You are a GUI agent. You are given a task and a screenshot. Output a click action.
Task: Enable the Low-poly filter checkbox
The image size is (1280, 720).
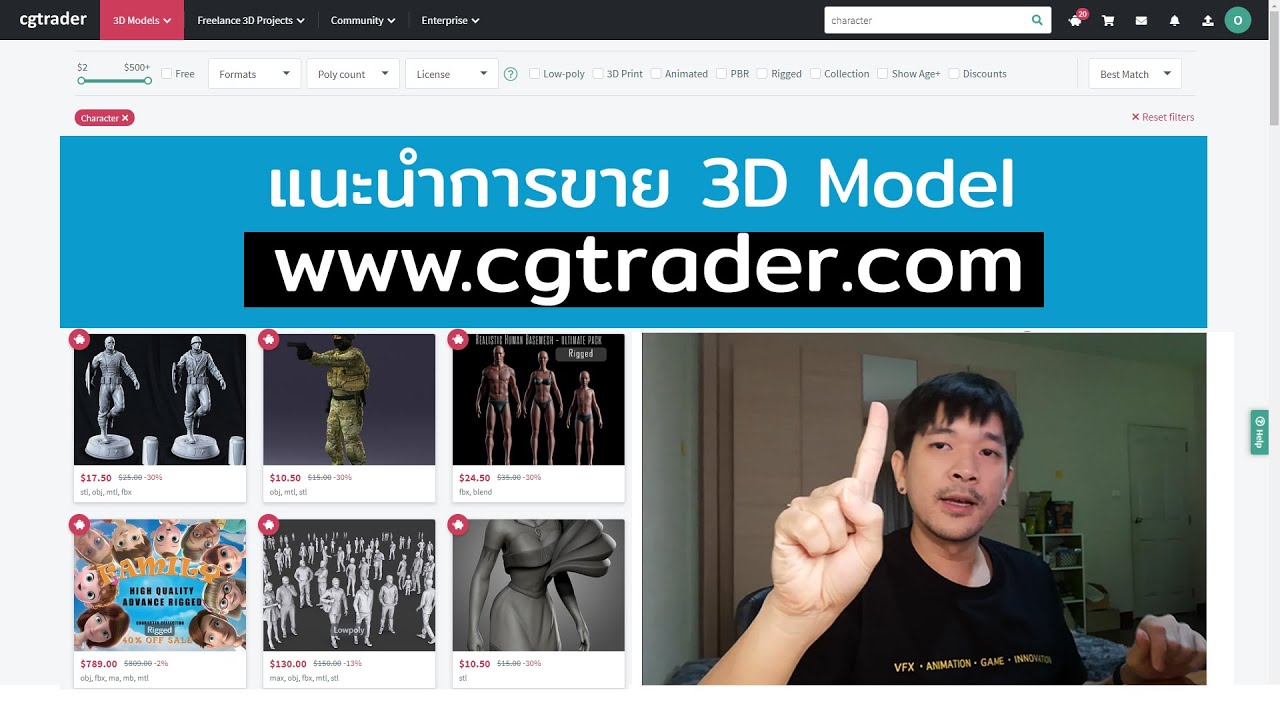tap(534, 74)
